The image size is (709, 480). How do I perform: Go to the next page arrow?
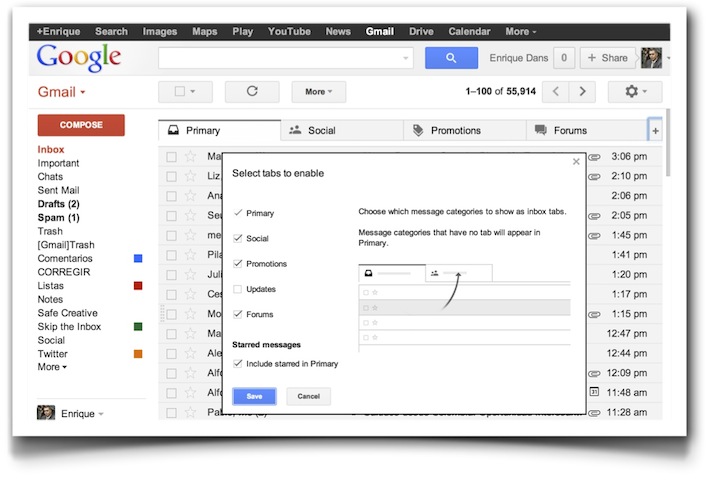pyautogui.click(x=582, y=91)
